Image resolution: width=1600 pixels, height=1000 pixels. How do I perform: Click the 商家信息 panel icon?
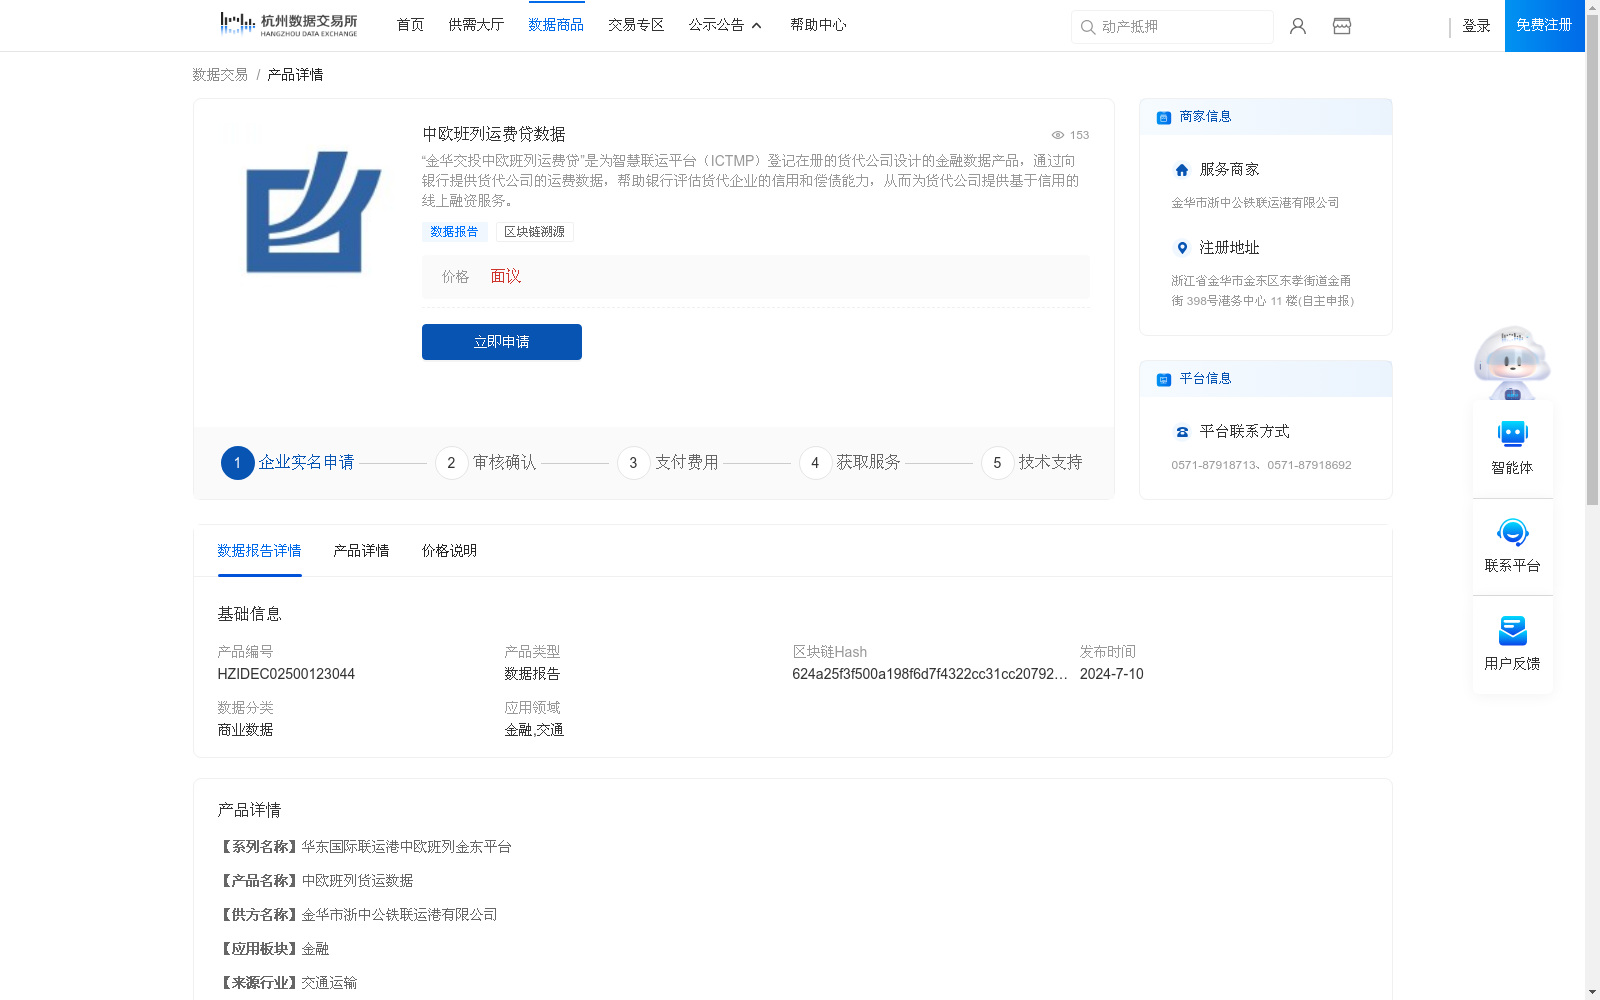[1164, 117]
